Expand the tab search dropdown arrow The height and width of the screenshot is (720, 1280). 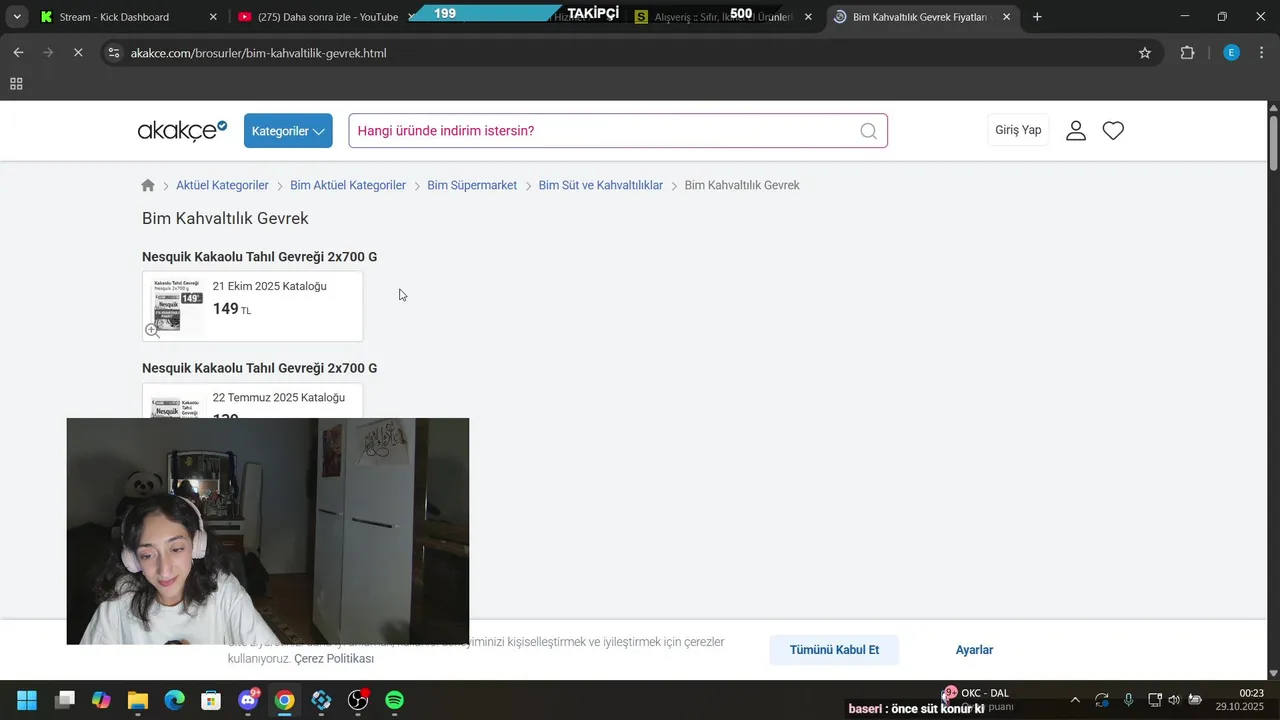pyautogui.click(x=17, y=17)
